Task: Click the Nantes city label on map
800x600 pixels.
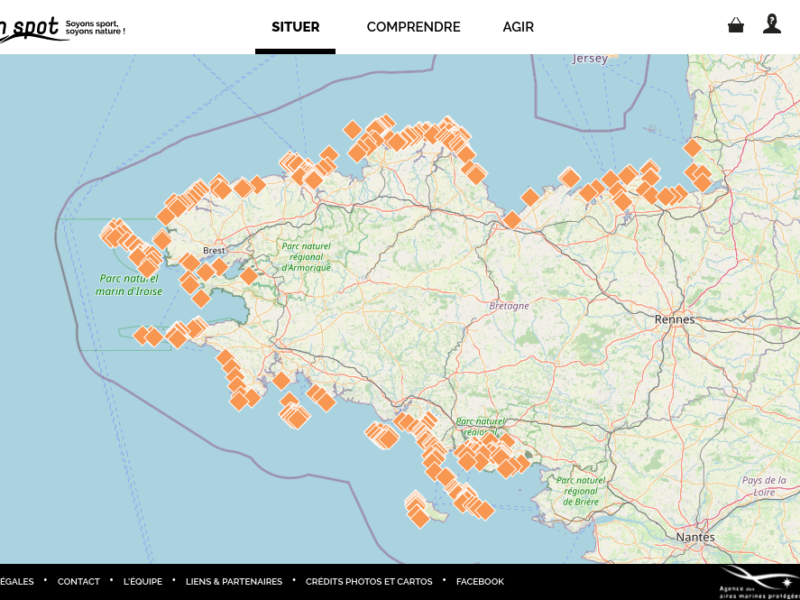Action: tap(695, 537)
